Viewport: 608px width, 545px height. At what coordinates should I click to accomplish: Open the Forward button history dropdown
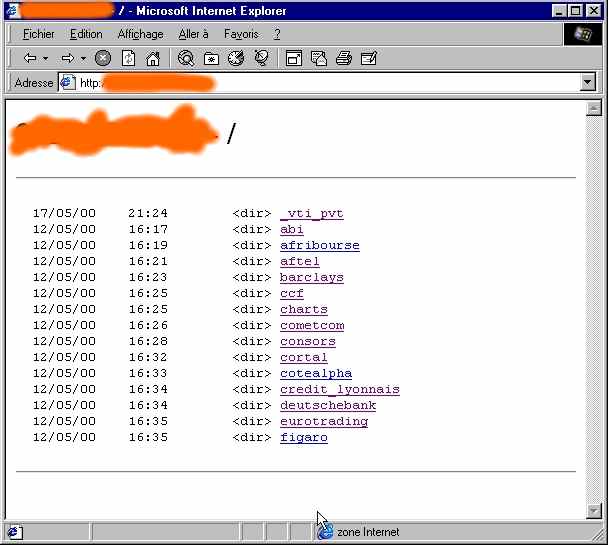83,59
